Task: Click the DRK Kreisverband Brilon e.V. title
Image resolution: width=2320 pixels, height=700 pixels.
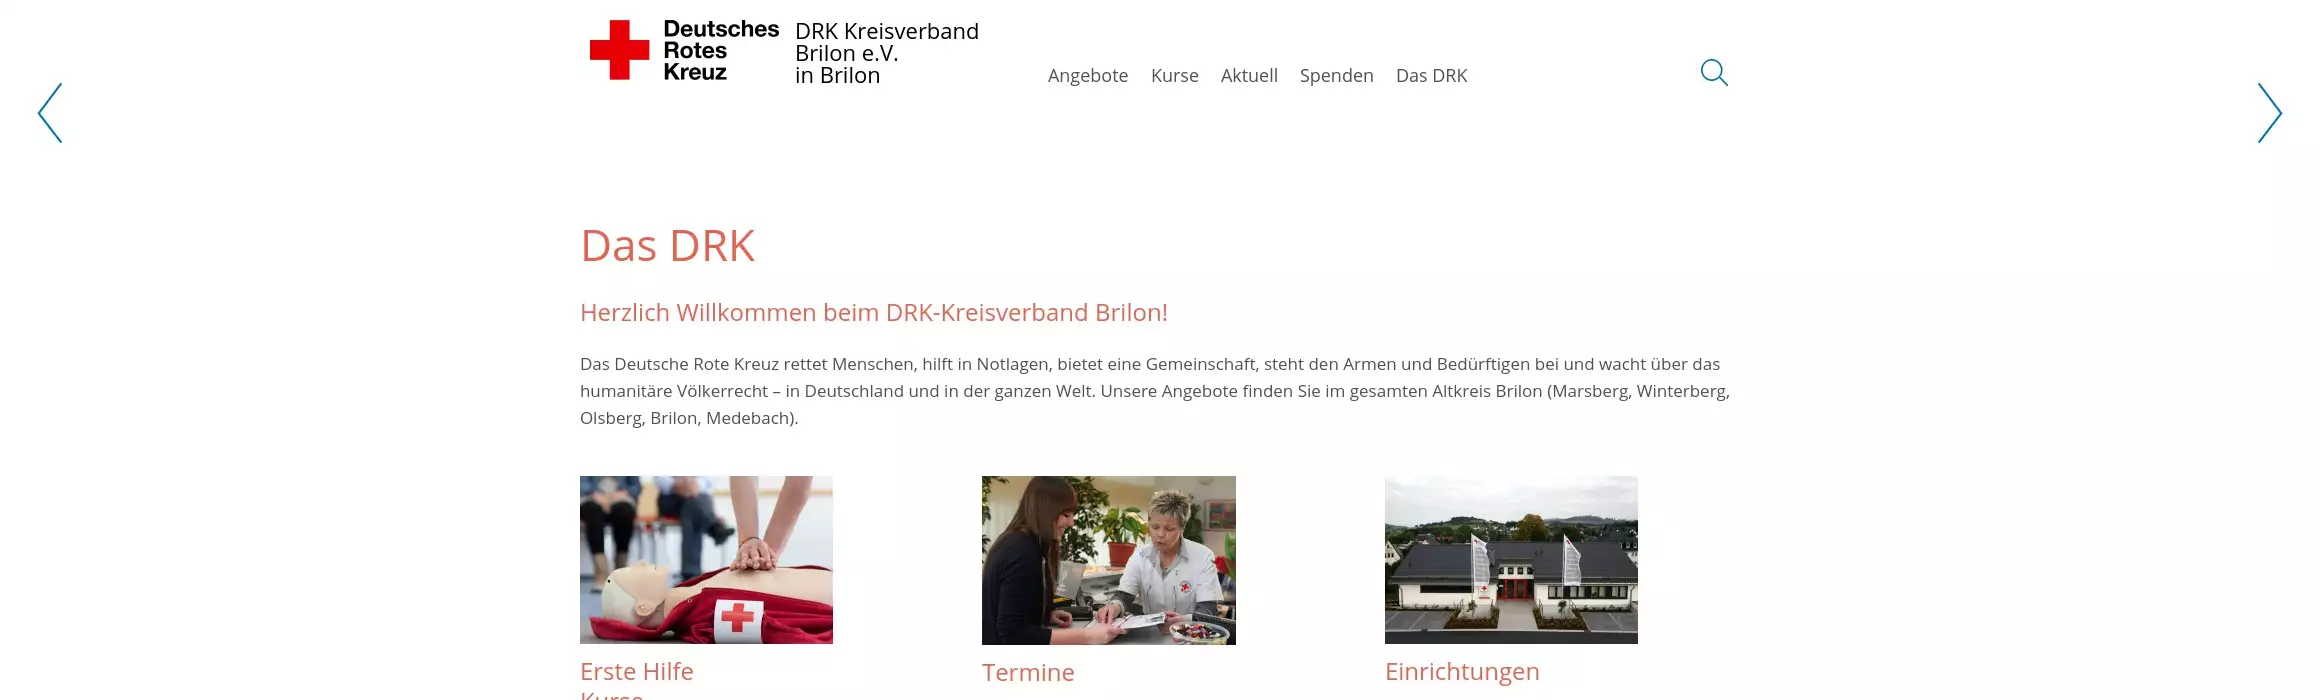Action: tap(887, 53)
